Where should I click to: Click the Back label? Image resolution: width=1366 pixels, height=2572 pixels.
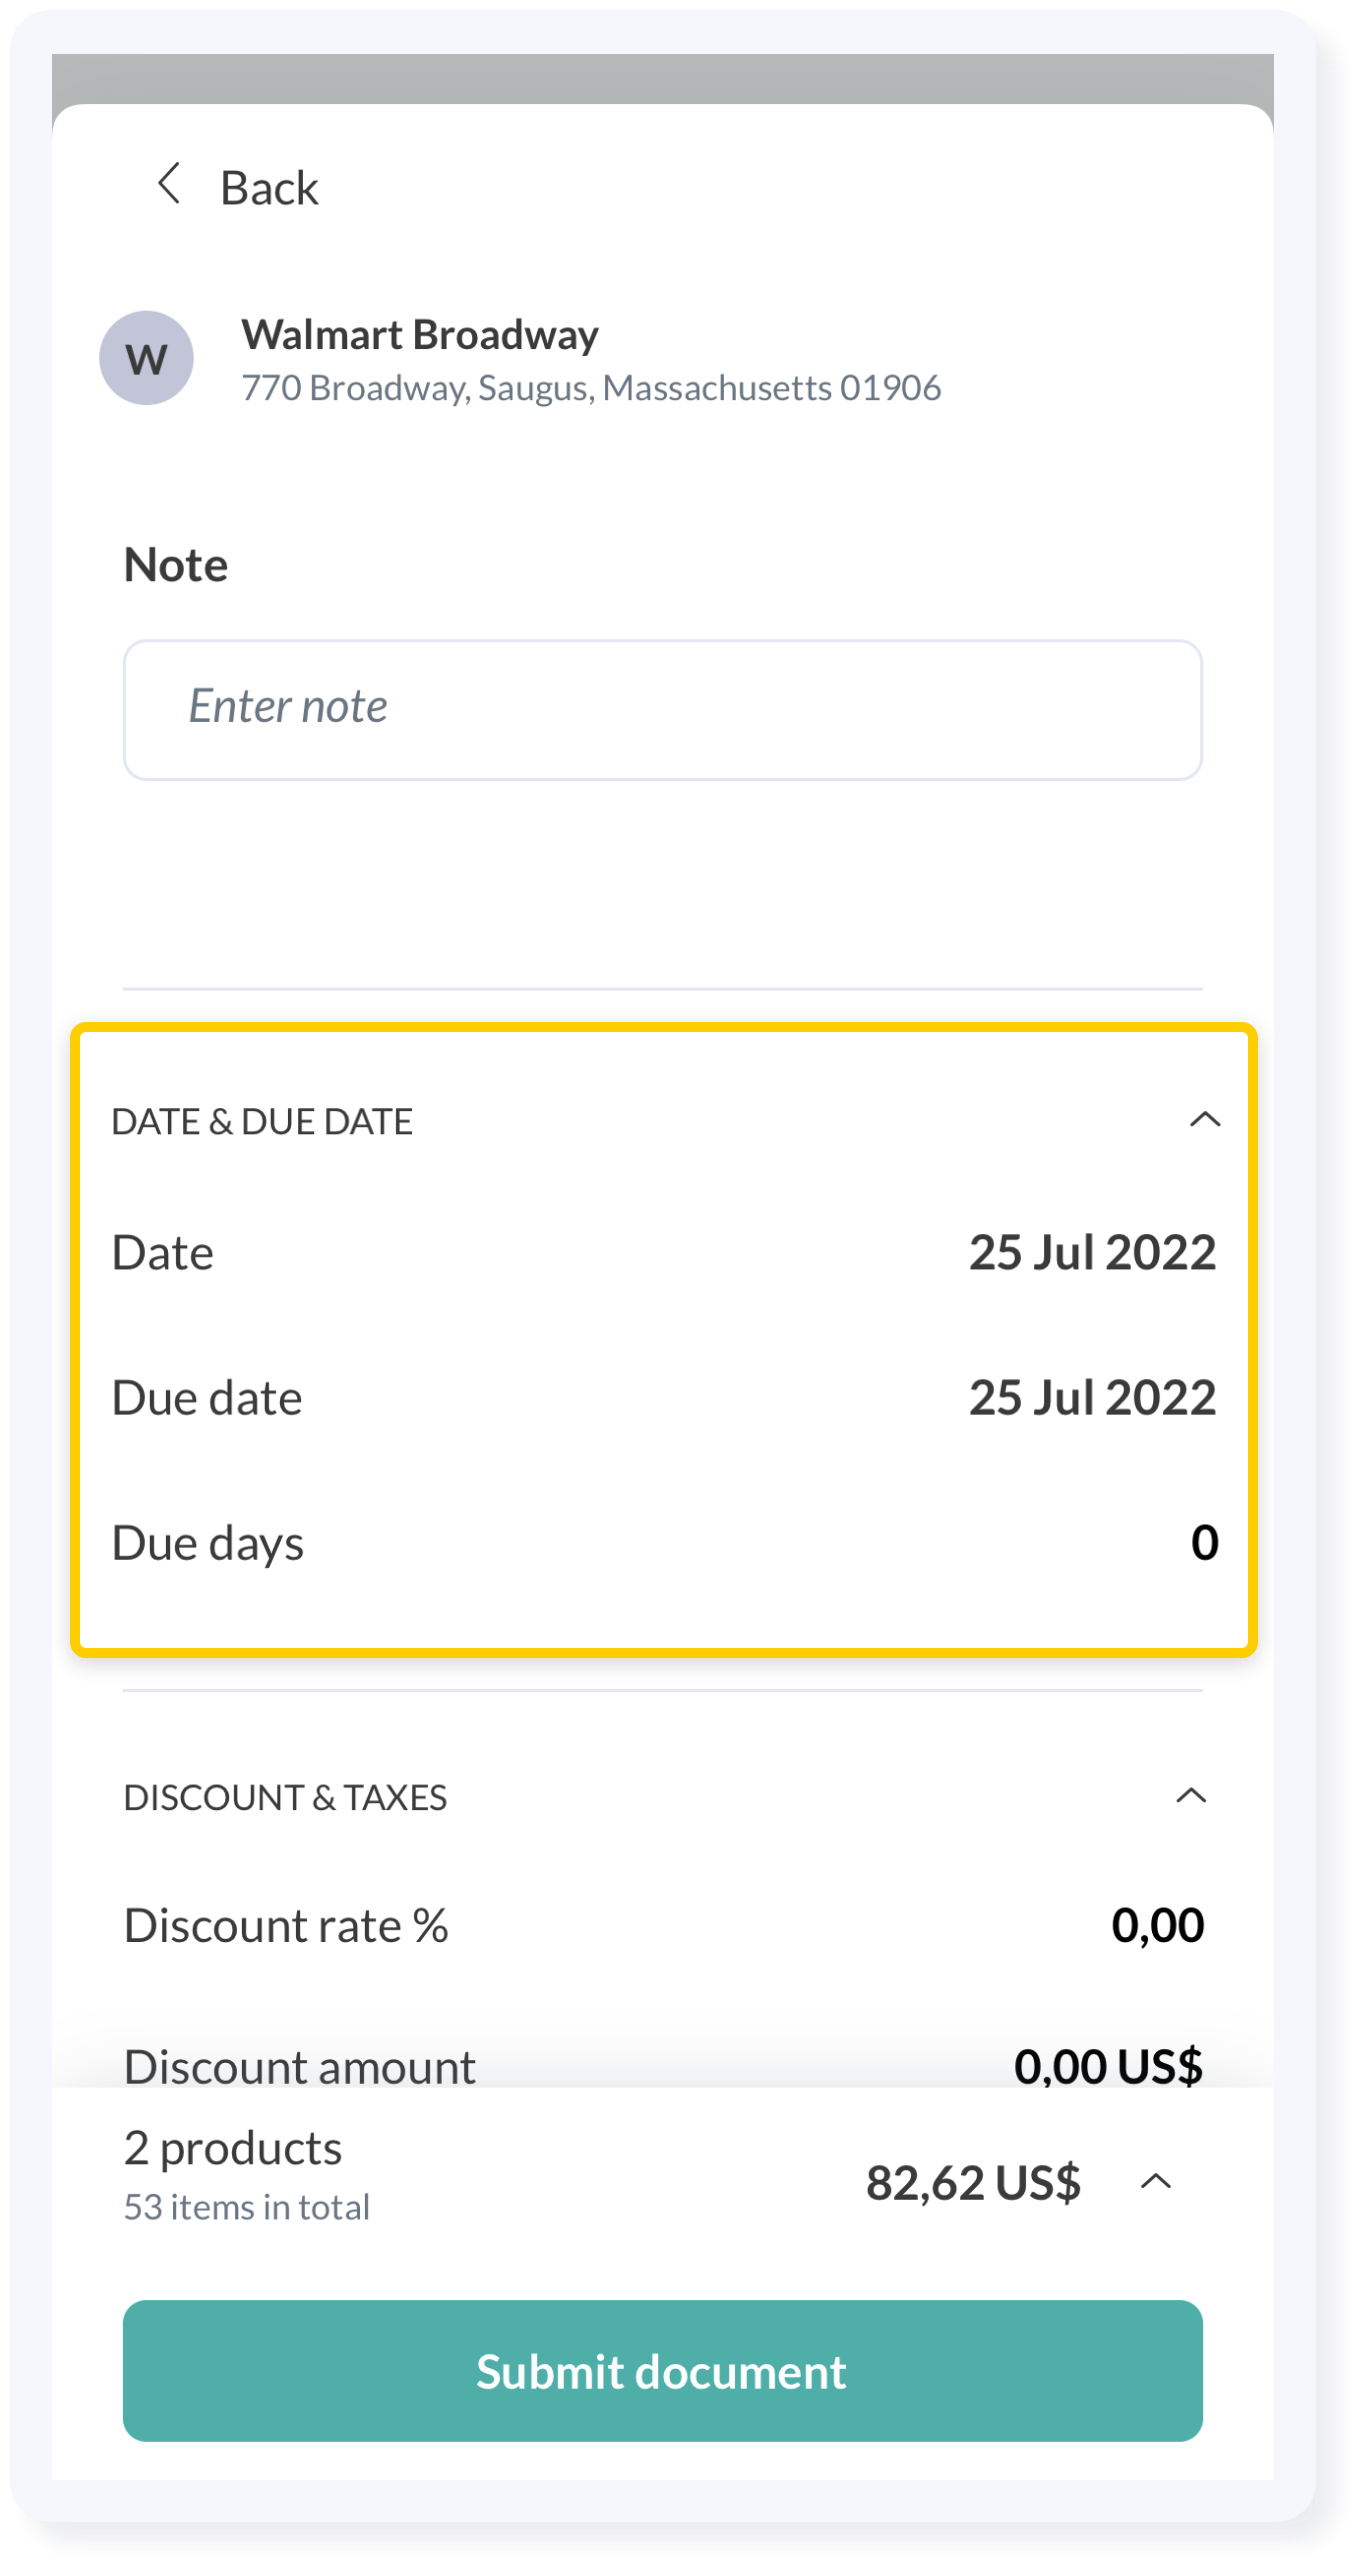click(269, 188)
